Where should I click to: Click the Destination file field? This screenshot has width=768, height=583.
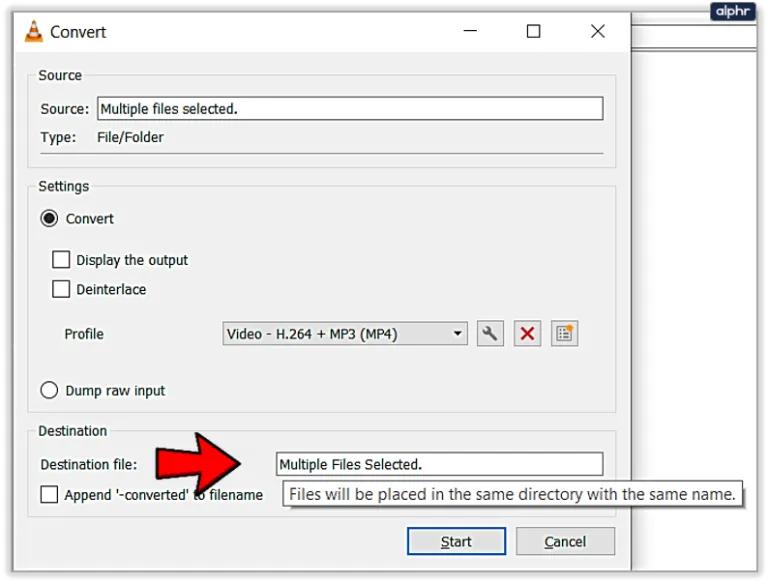coord(439,464)
